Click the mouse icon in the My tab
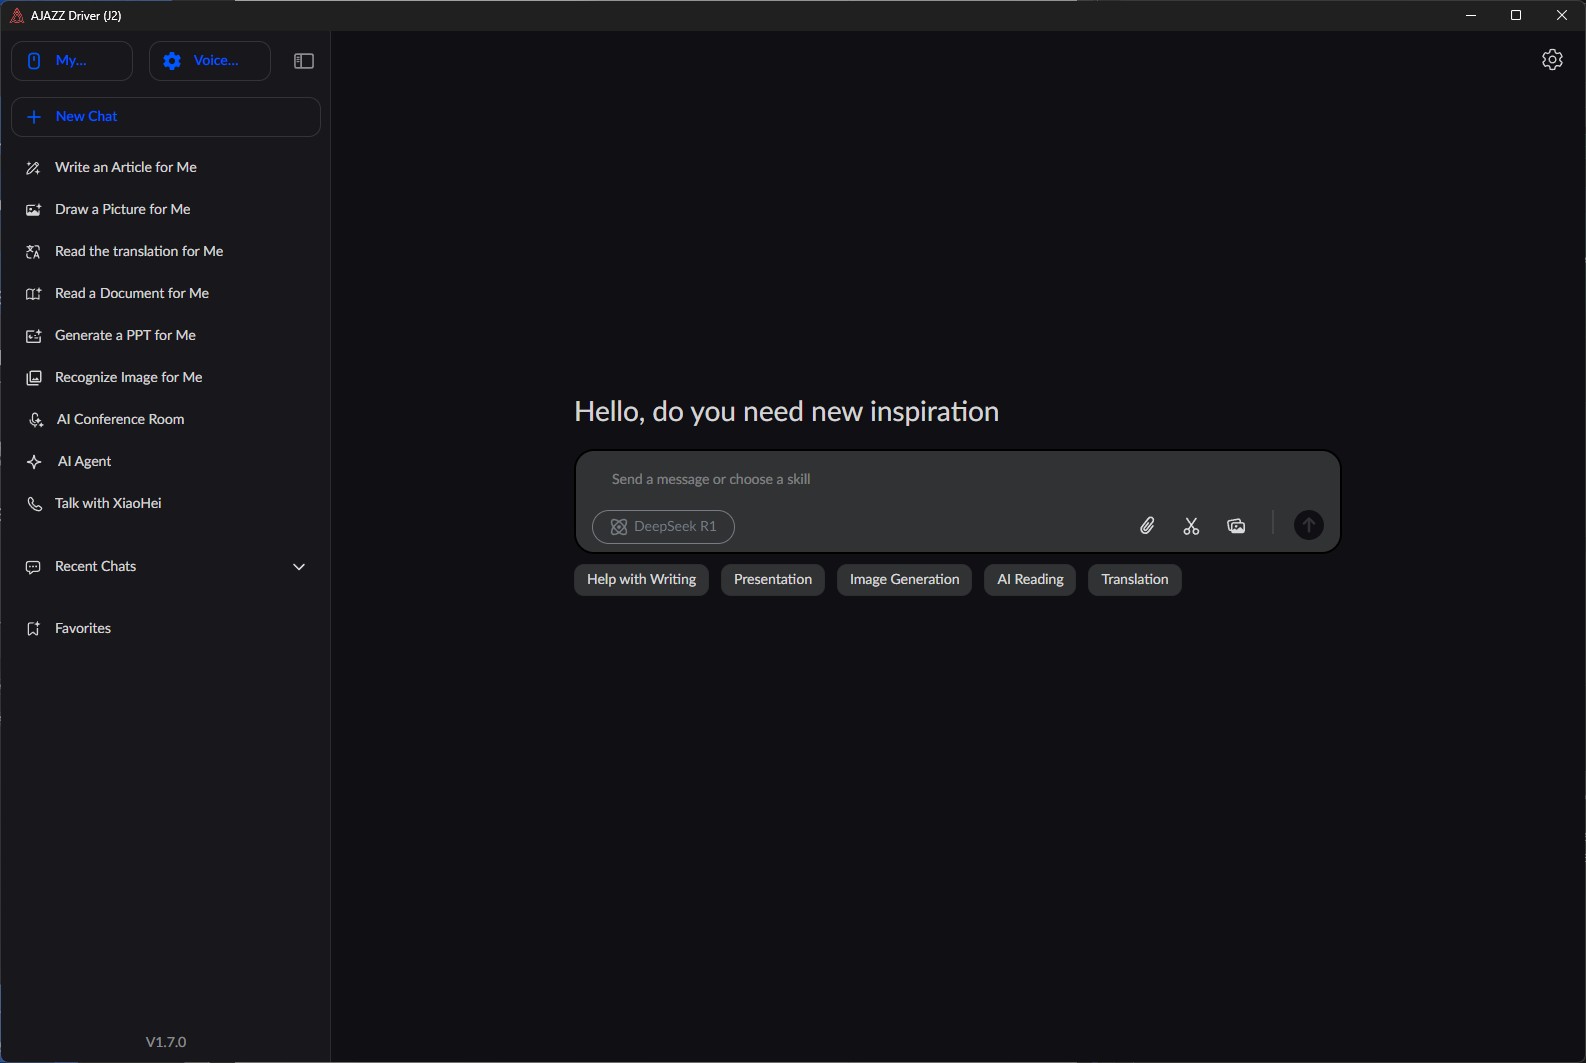This screenshot has height=1063, width=1586. tap(34, 61)
